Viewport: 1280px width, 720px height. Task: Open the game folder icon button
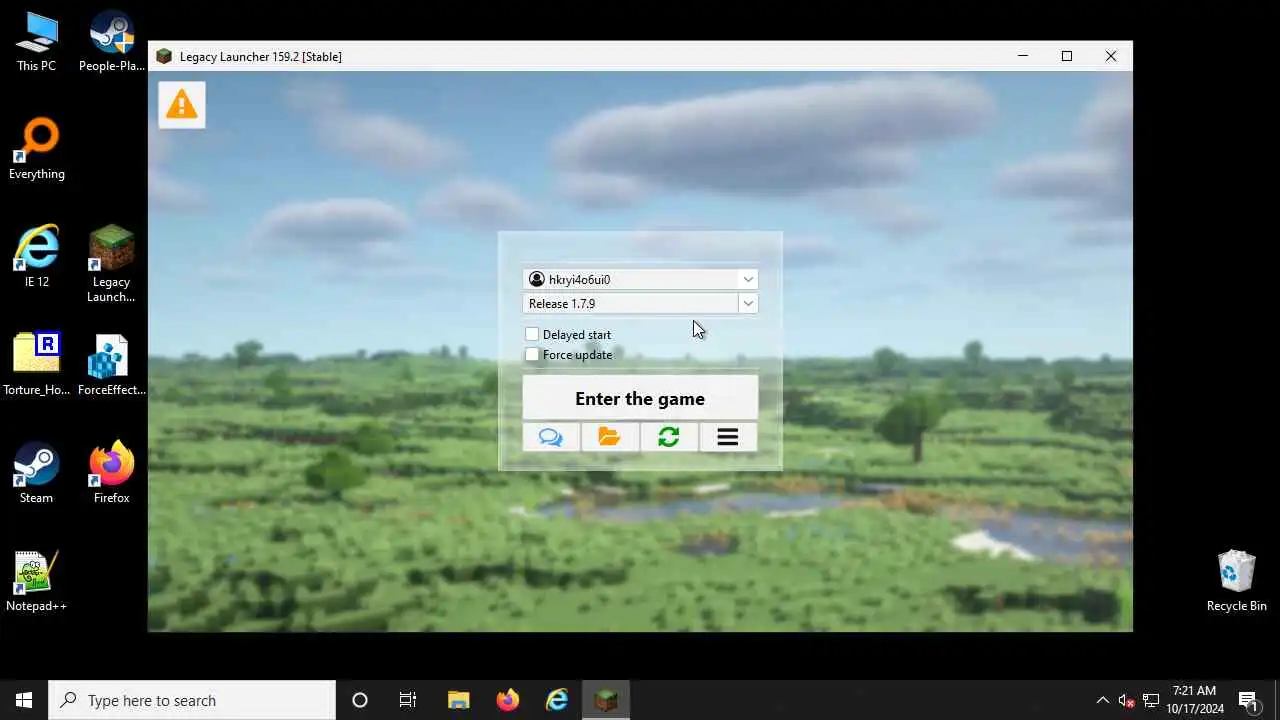[x=610, y=437]
